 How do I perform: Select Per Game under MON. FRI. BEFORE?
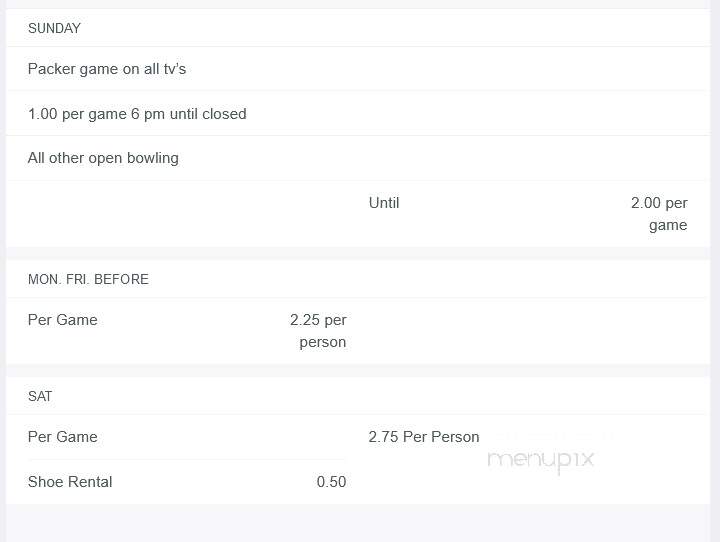(x=62, y=320)
